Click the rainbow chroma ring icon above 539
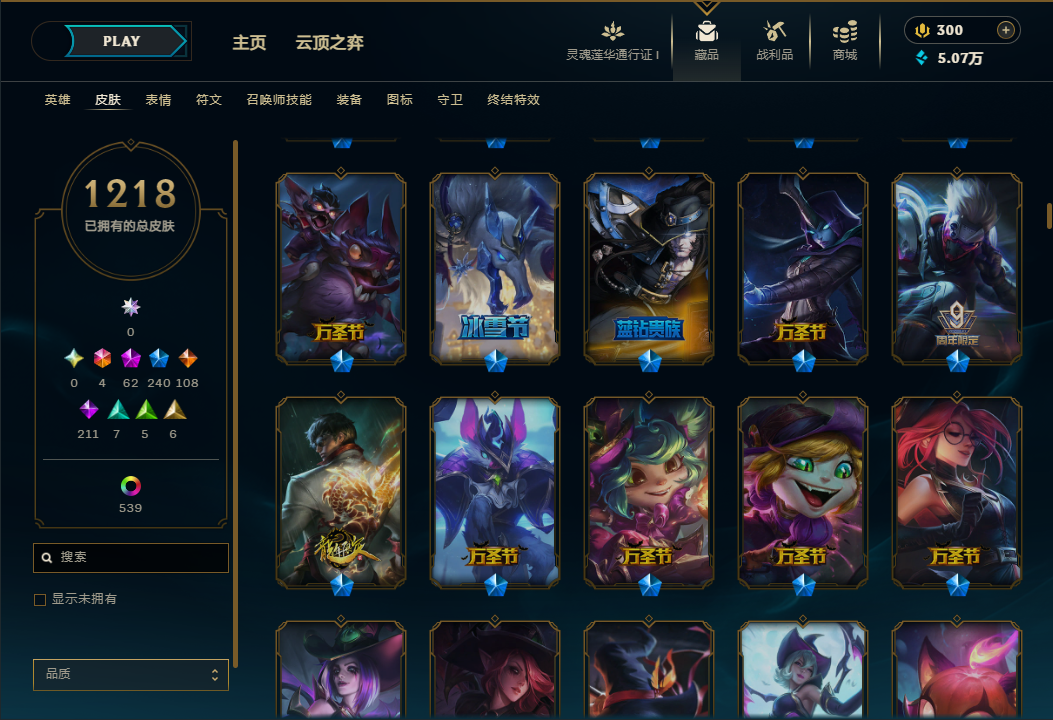The height and width of the screenshot is (720, 1053). (x=130, y=486)
